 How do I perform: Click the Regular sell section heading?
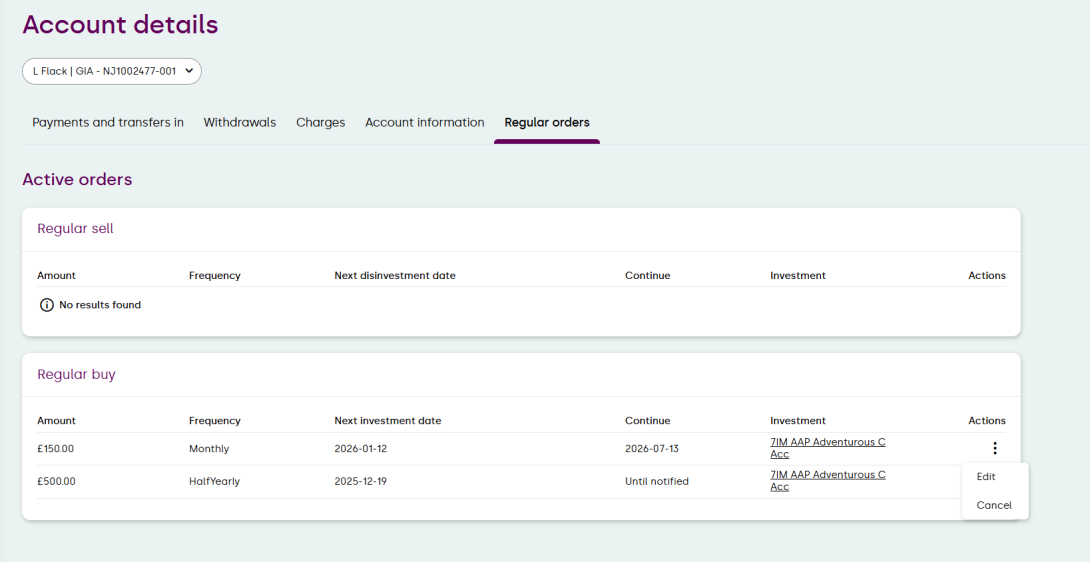(75, 229)
